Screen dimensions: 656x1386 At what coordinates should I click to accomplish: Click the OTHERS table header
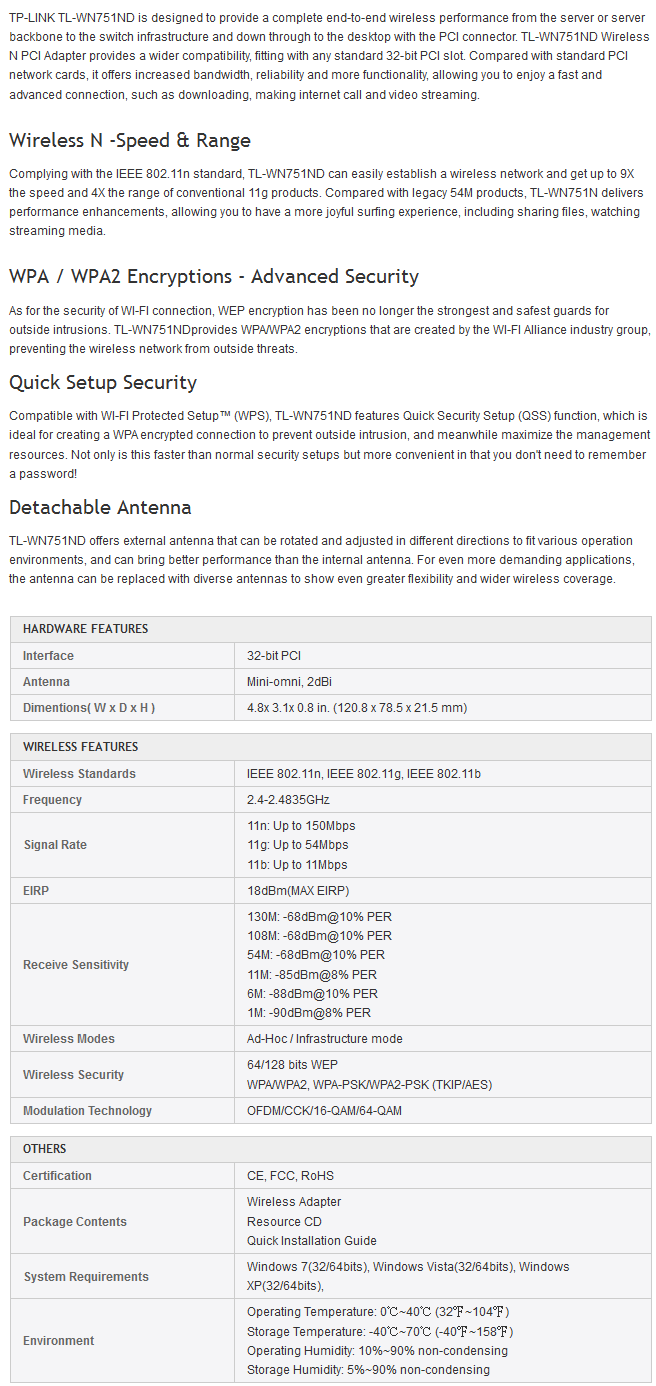coord(45,1149)
